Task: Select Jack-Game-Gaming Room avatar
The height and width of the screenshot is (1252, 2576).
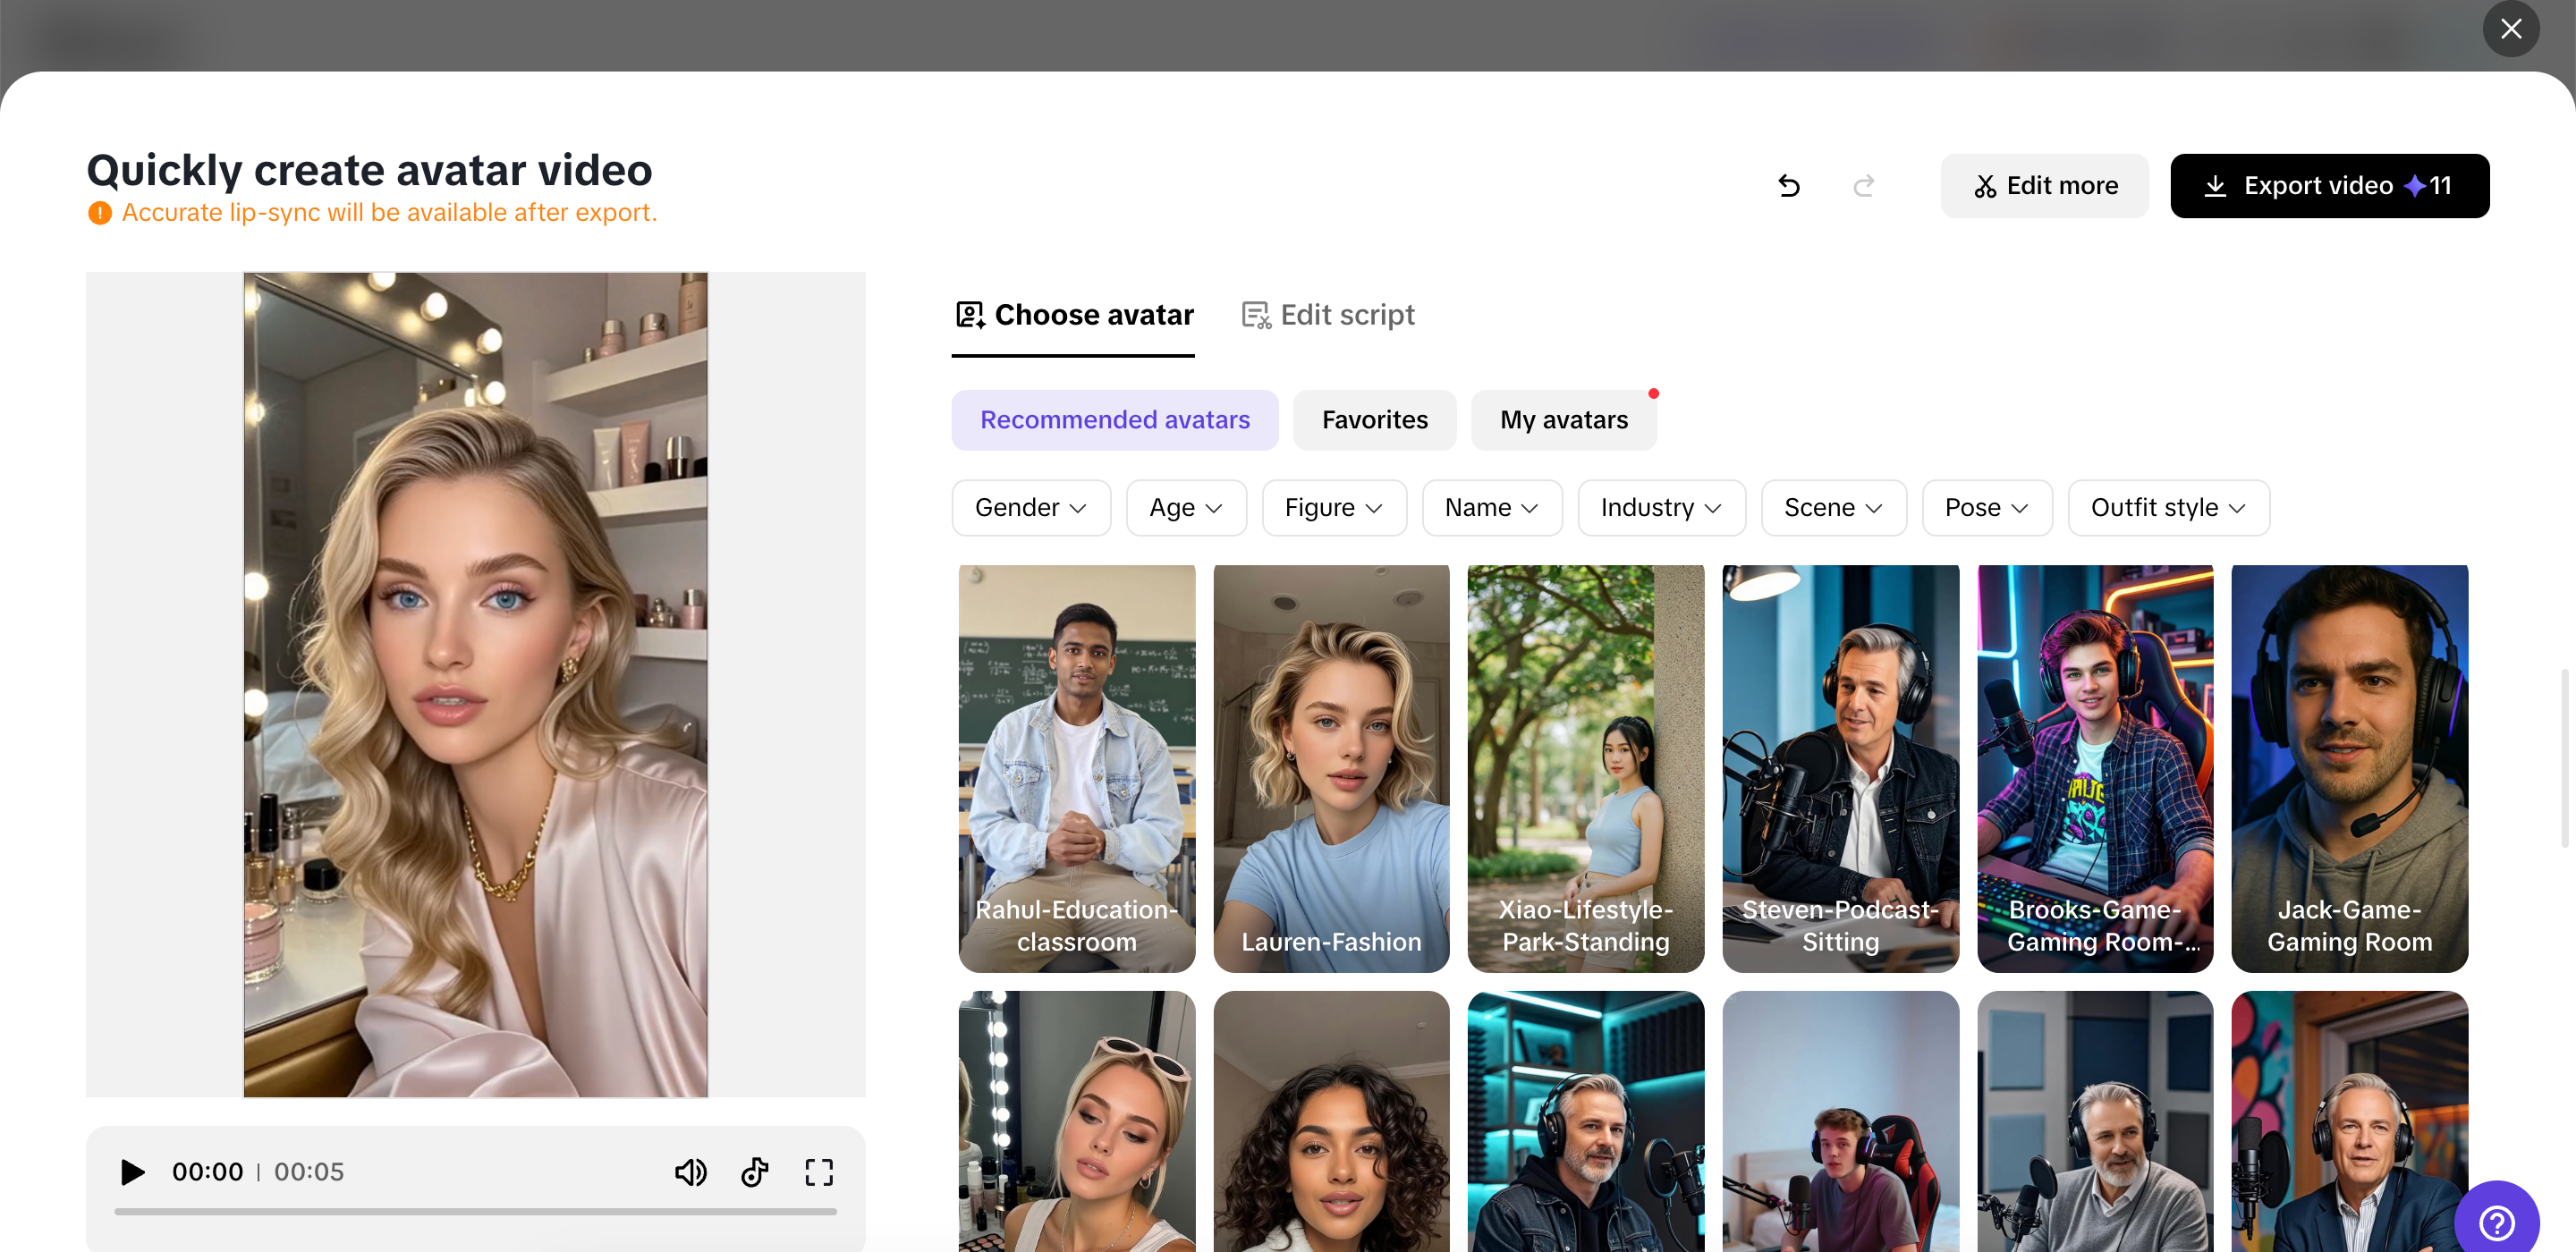Action: coord(2349,768)
